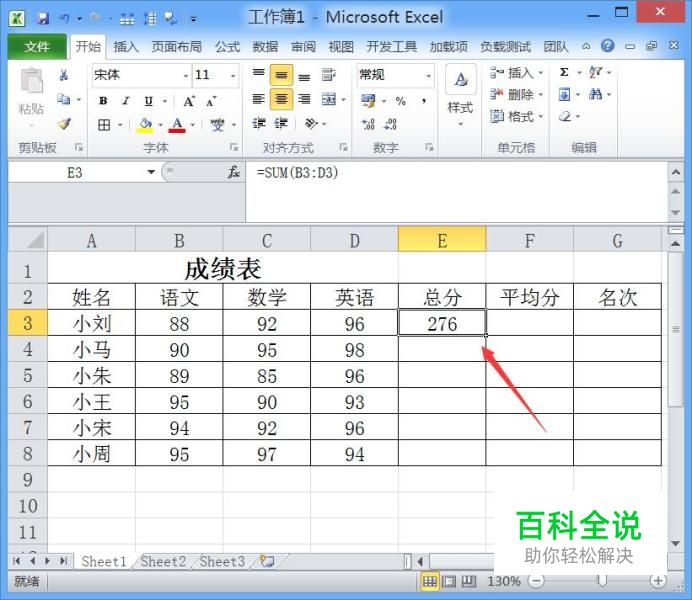Toggle Underline formatting

click(x=149, y=101)
